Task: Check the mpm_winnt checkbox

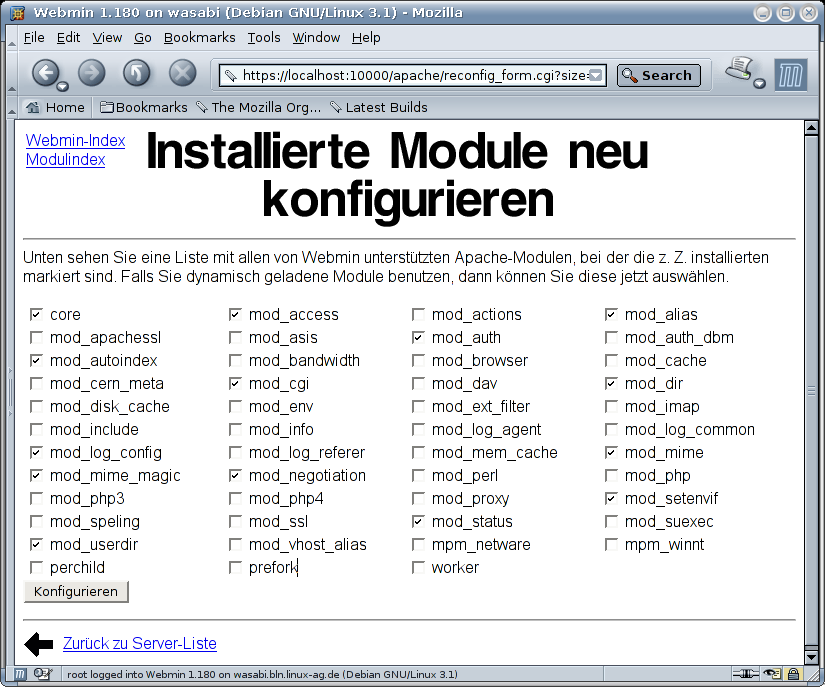Action: [611, 544]
